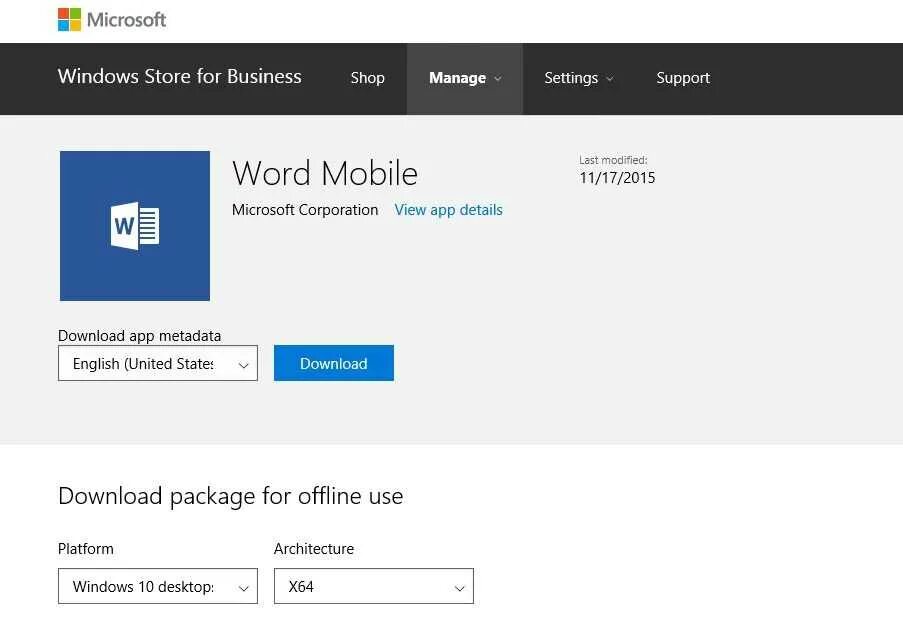Viewport: 903px width, 626px height.
Task: Click the chevron next to Settings
Action: pos(610,79)
